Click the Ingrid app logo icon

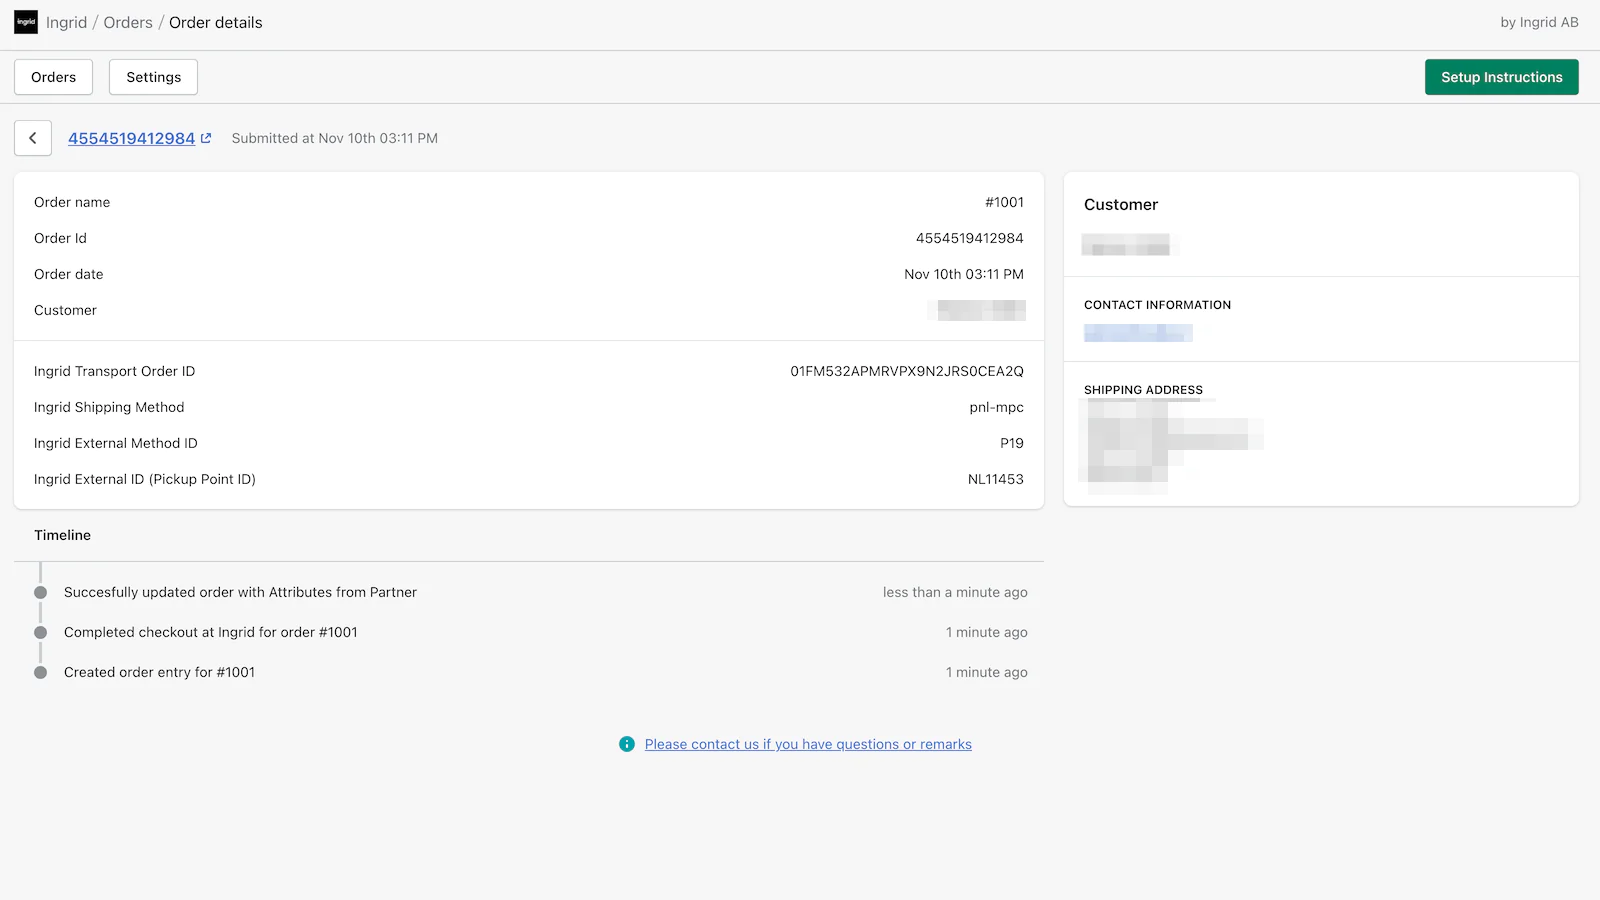click(x=26, y=22)
